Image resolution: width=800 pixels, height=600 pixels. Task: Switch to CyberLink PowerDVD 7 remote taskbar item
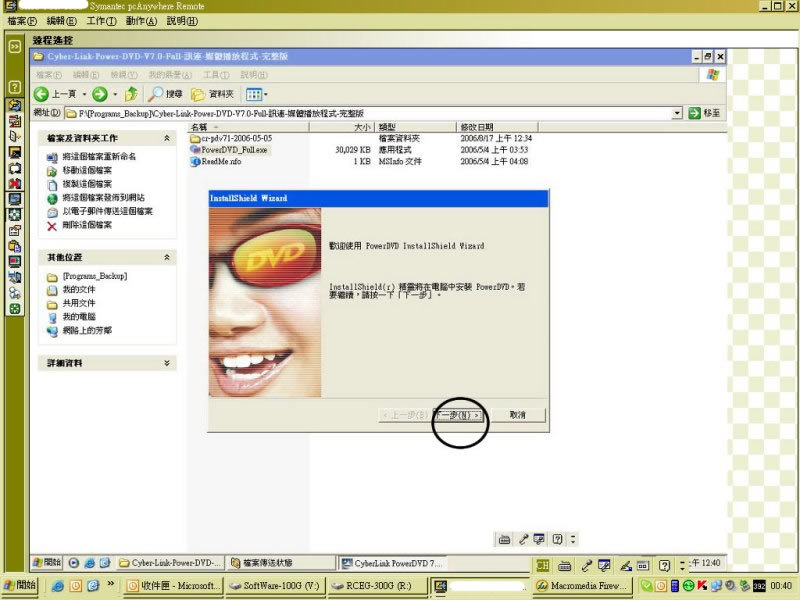(392, 563)
